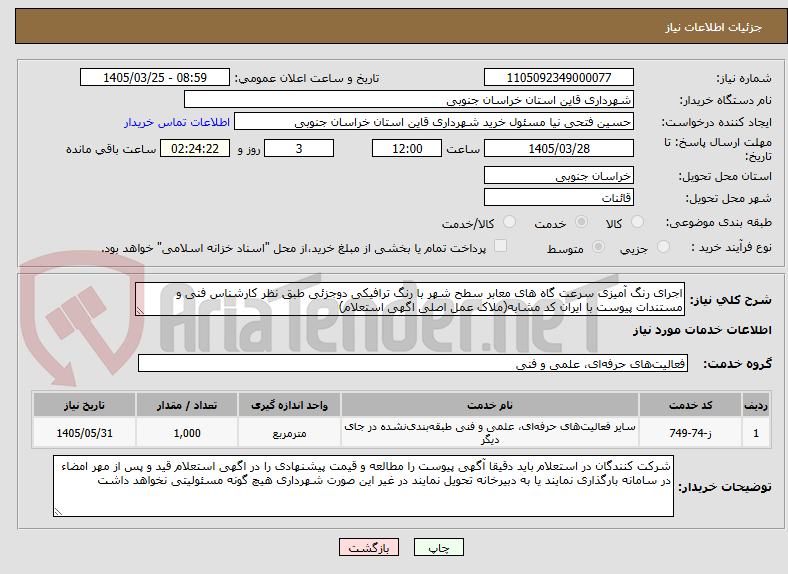Viewport: 788px width, 574px height.
Task: Click the buyer organization name field
Action: (x=409, y=100)
